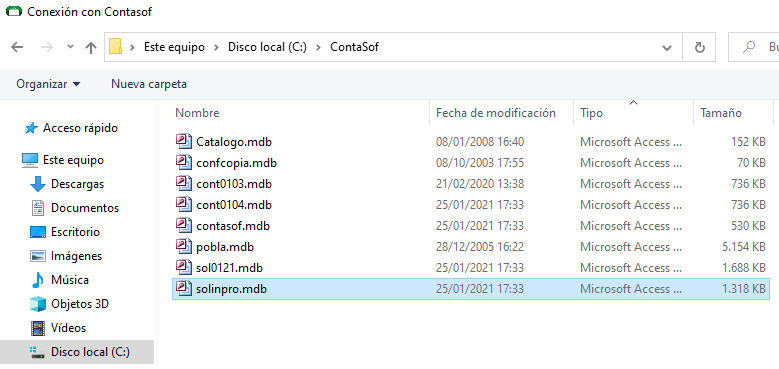The height and width of the screenshot is (369, 779).
Task: Click the forward navigation arrow
Action: coord(47,47)
